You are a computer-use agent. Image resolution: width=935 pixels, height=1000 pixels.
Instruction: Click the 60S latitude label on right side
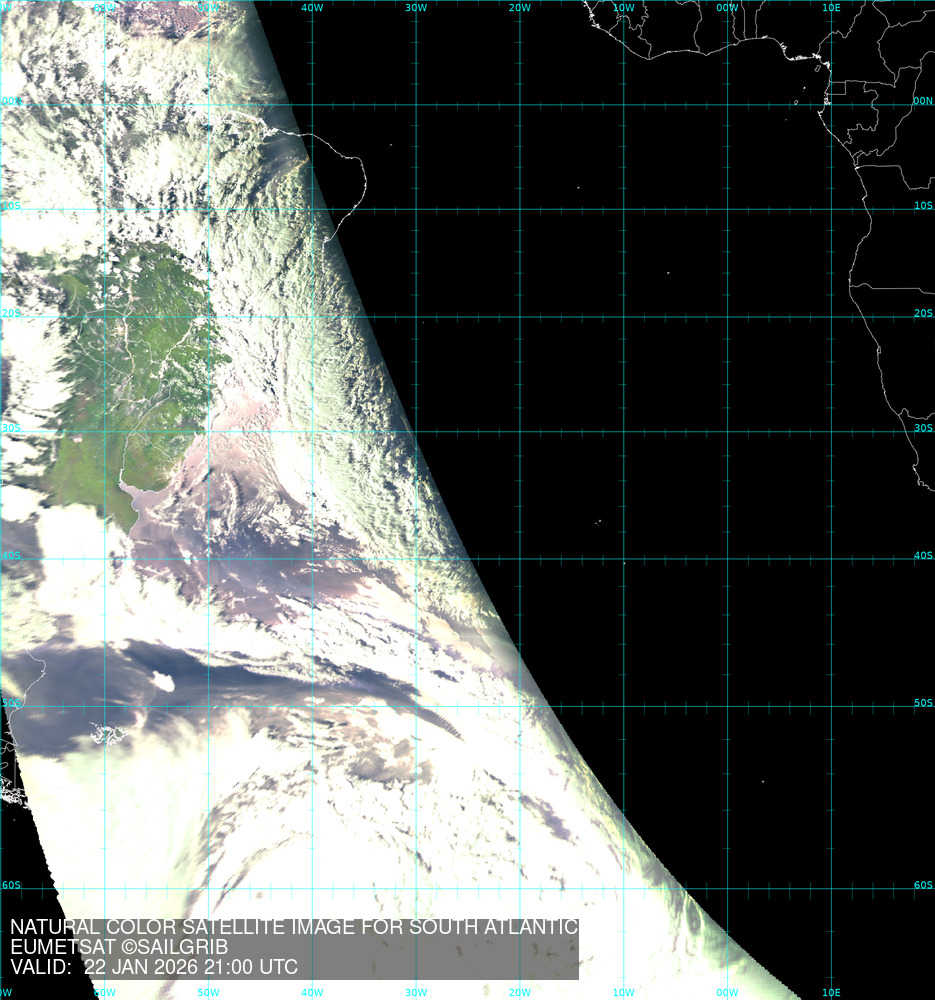pyautogui.click(x=922, y=886)
